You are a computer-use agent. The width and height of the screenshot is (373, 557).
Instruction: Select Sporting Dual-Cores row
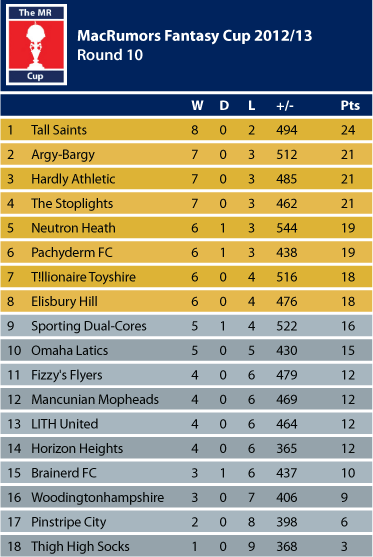coord(186,326)
